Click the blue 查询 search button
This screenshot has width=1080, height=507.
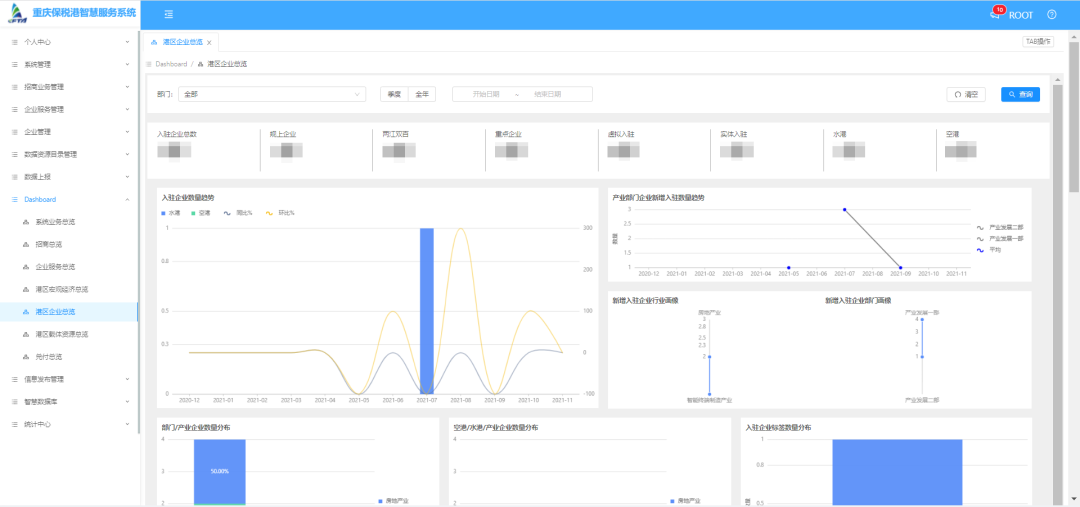click(1020, 94)
